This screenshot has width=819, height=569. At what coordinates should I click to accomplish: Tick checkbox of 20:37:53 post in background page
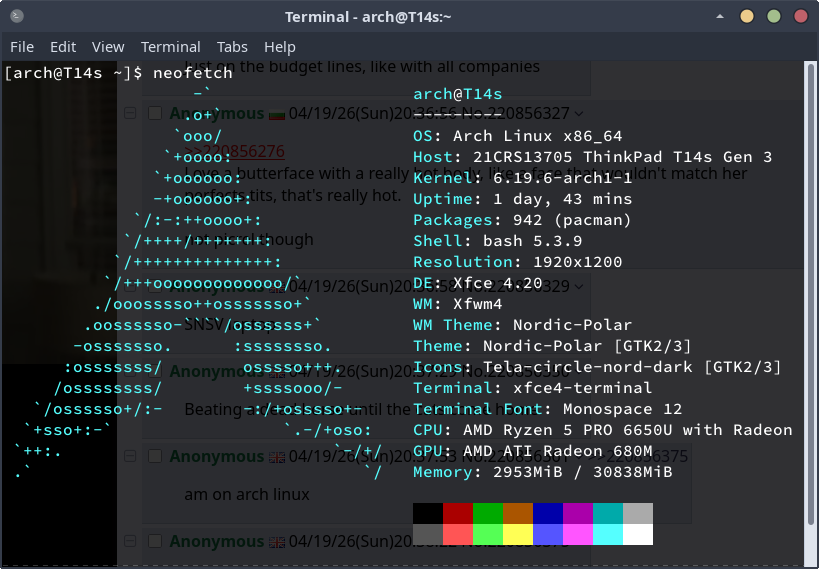[x=155, y=456]
